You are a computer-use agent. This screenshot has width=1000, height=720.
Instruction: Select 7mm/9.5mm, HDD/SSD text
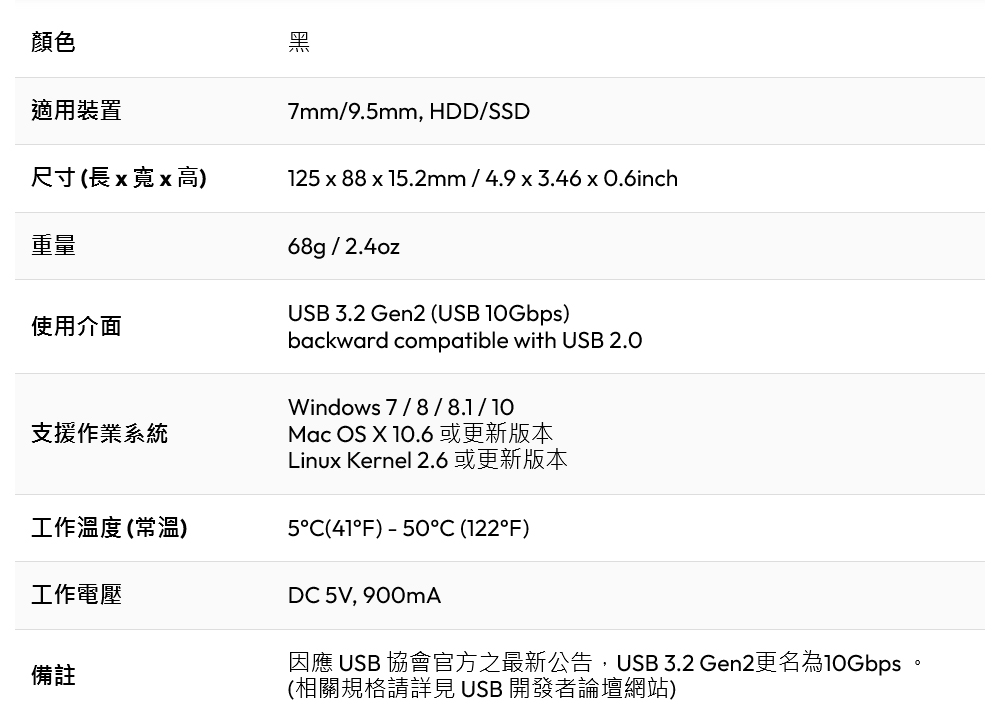click(x=409, y=112)
